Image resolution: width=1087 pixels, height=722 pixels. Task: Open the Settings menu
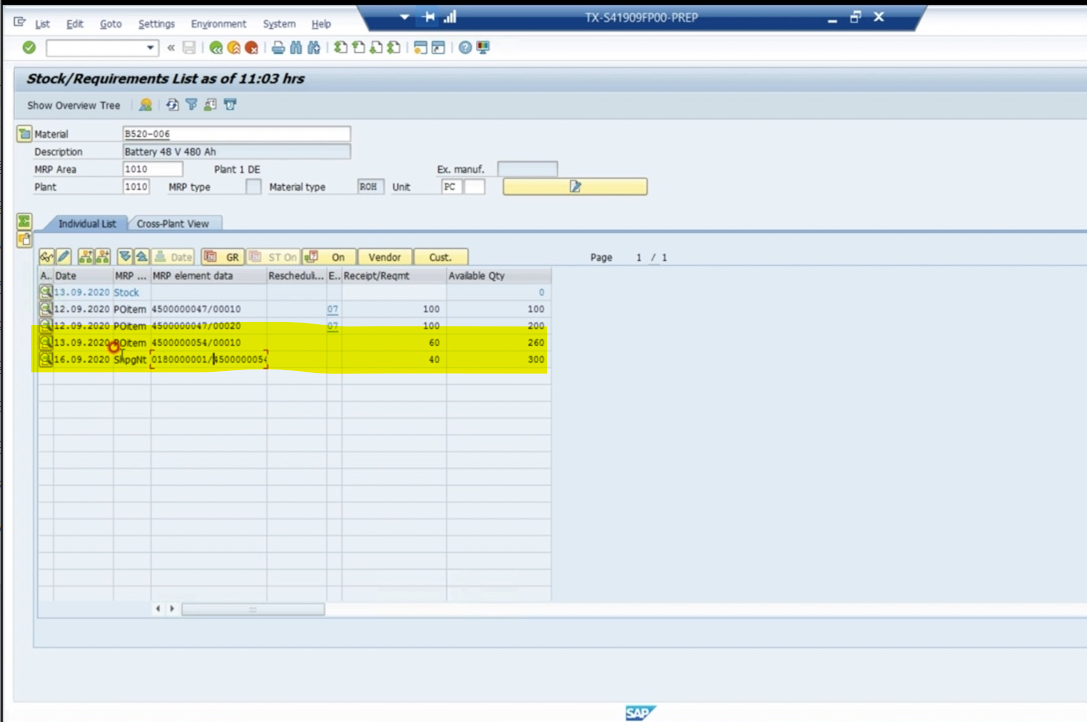[156, 24]
